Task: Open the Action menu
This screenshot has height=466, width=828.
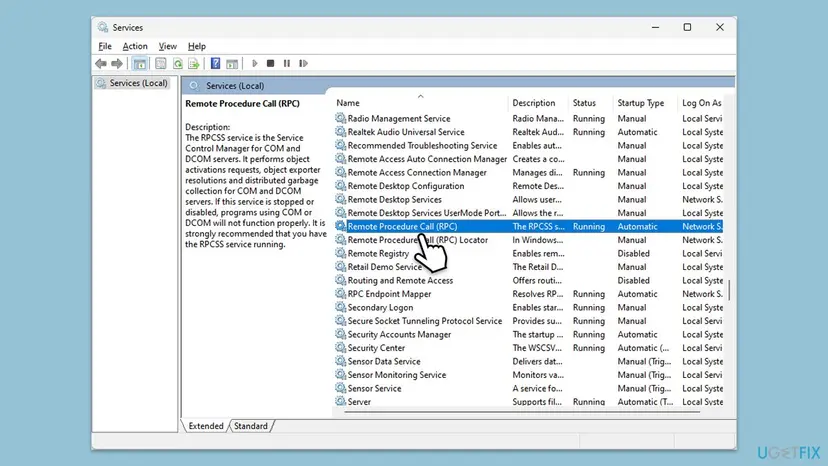Action: [x=135, y=46]
